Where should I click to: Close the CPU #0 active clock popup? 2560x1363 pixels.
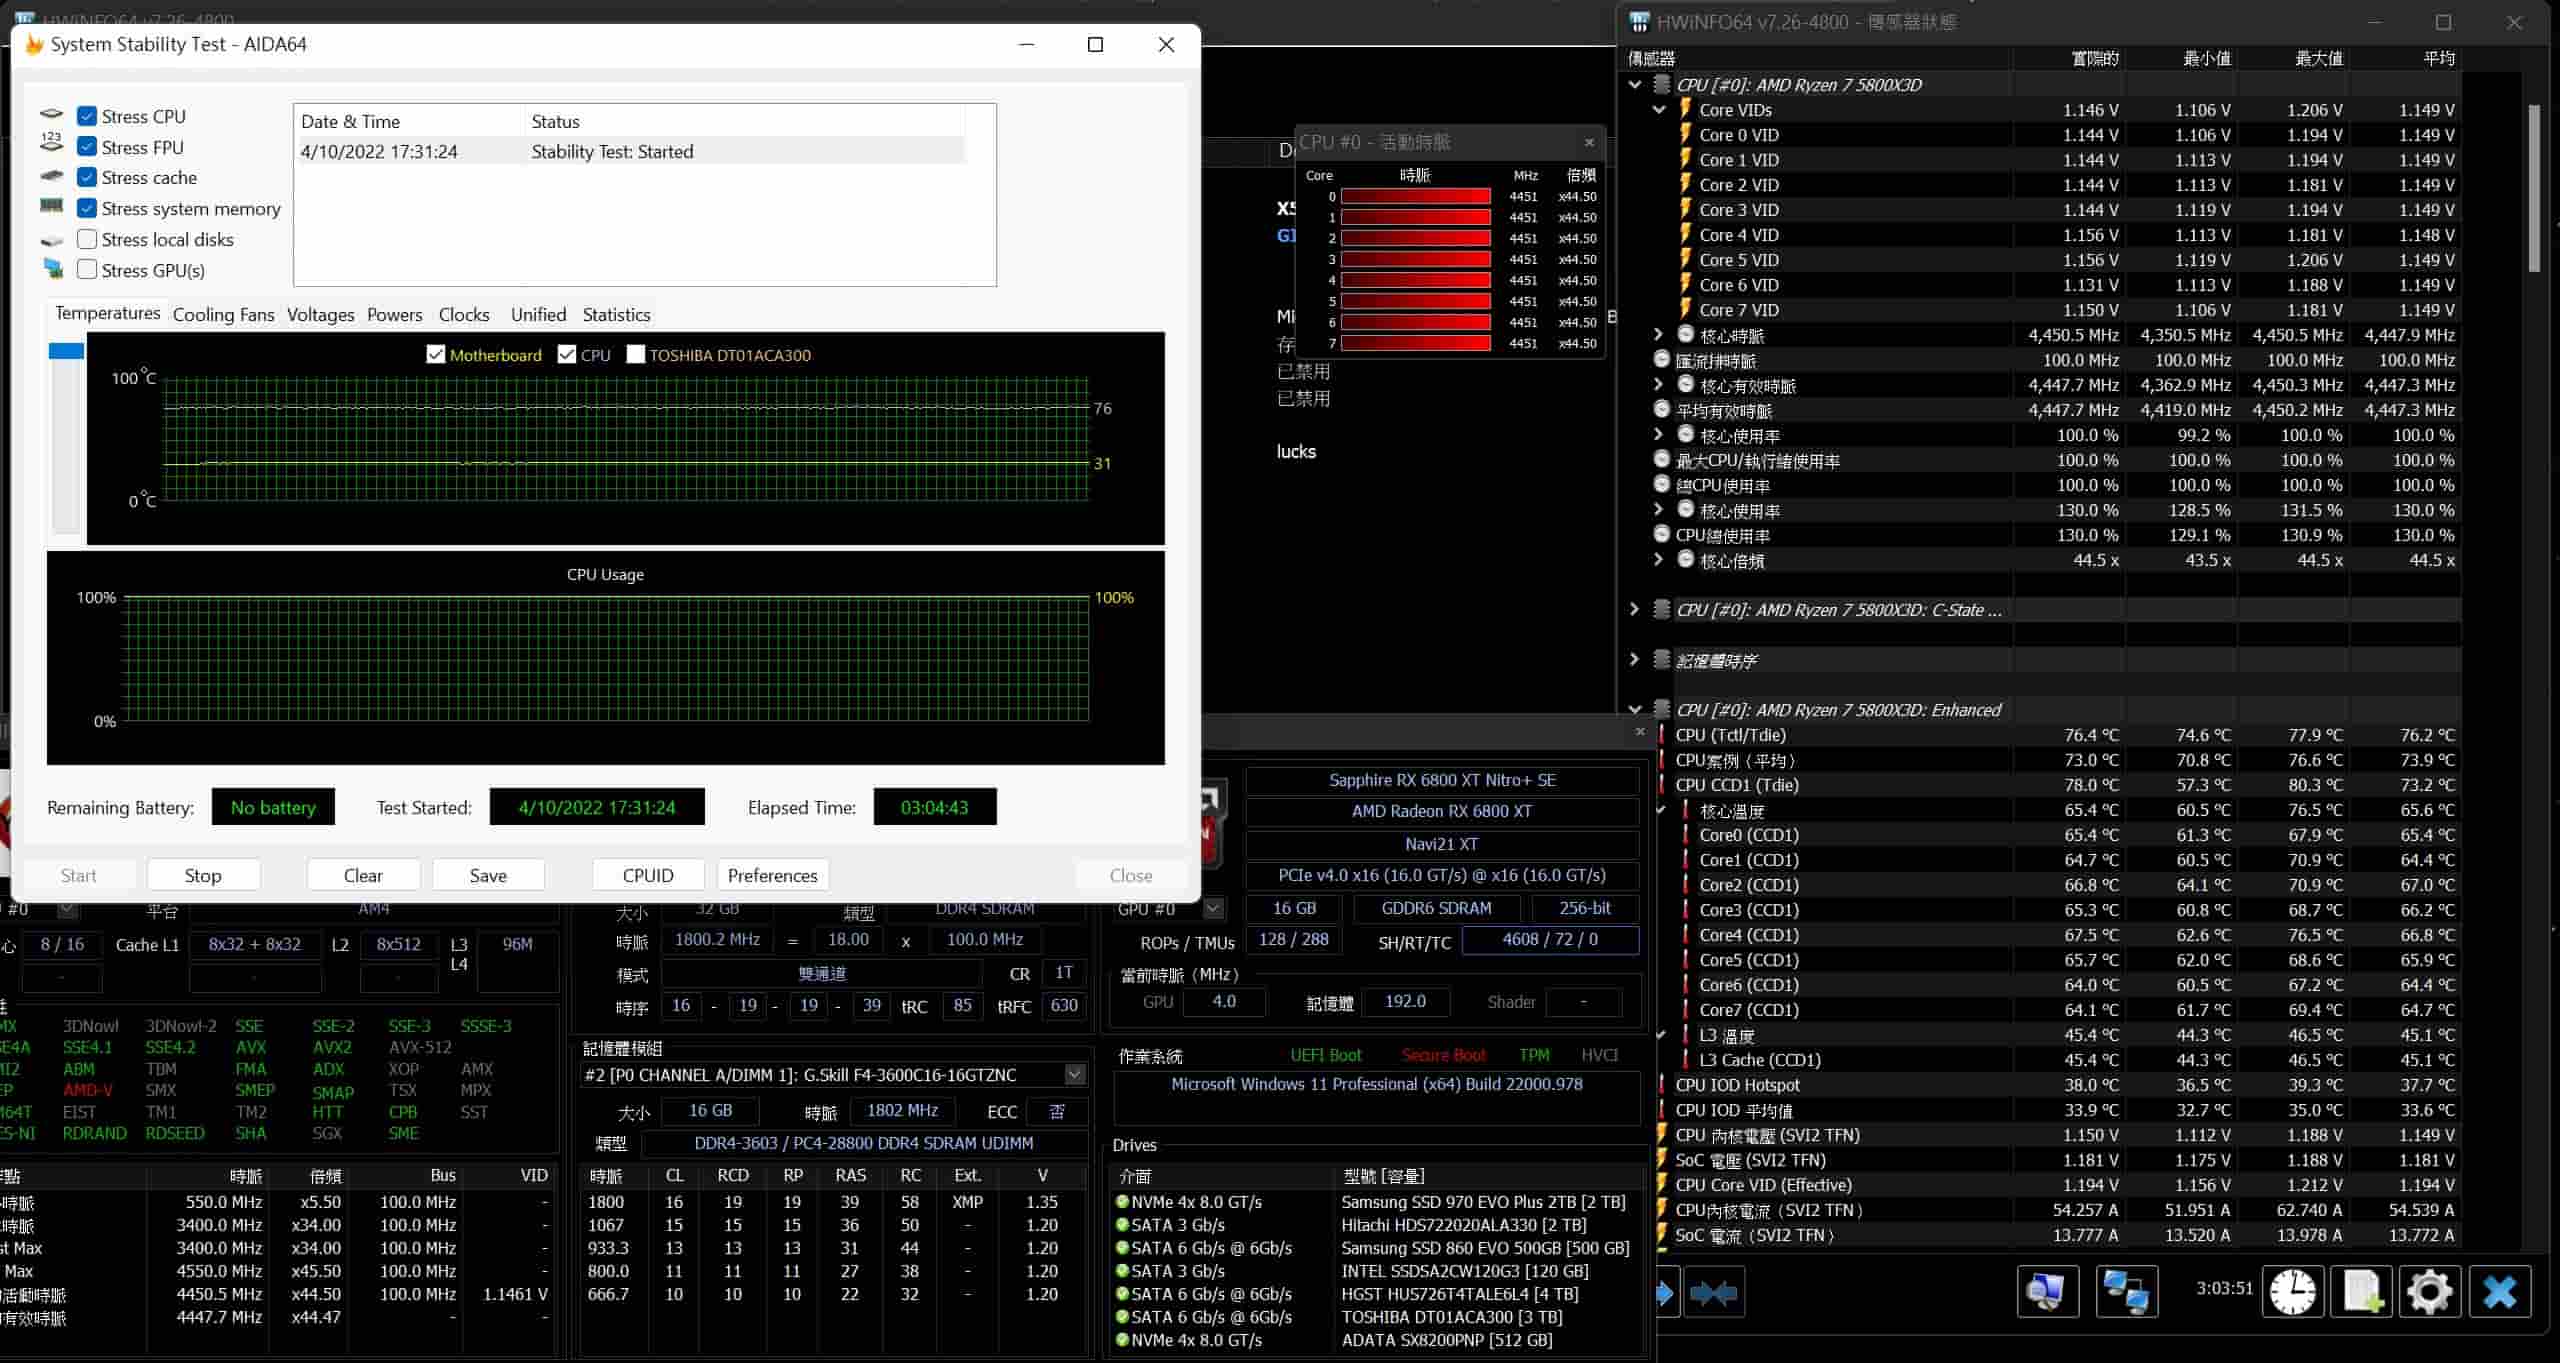(x=1589, y=142)
